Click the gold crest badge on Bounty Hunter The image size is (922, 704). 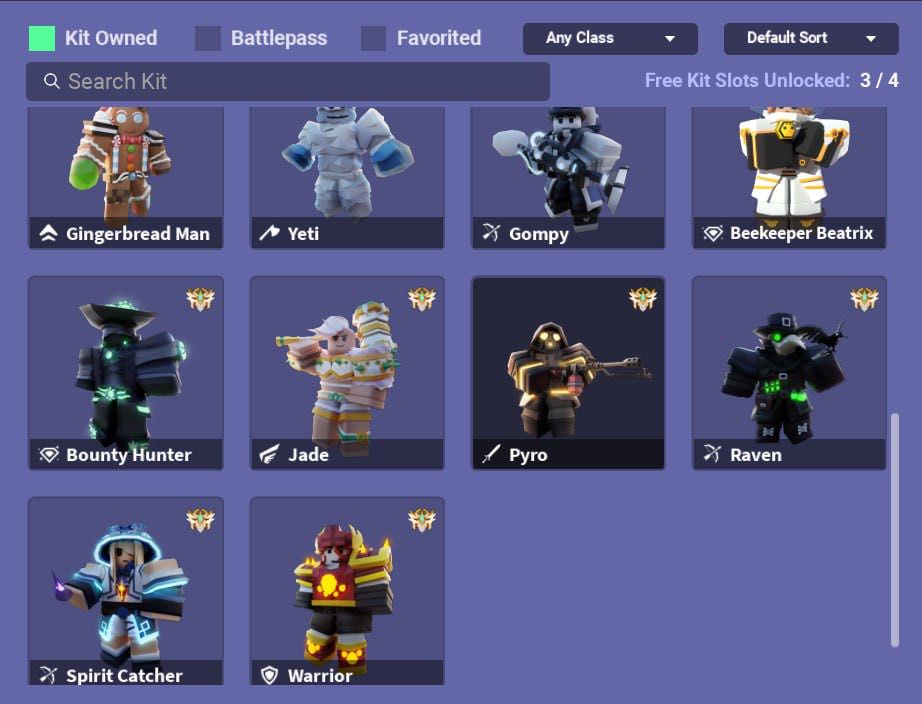[x=201, y=299]
